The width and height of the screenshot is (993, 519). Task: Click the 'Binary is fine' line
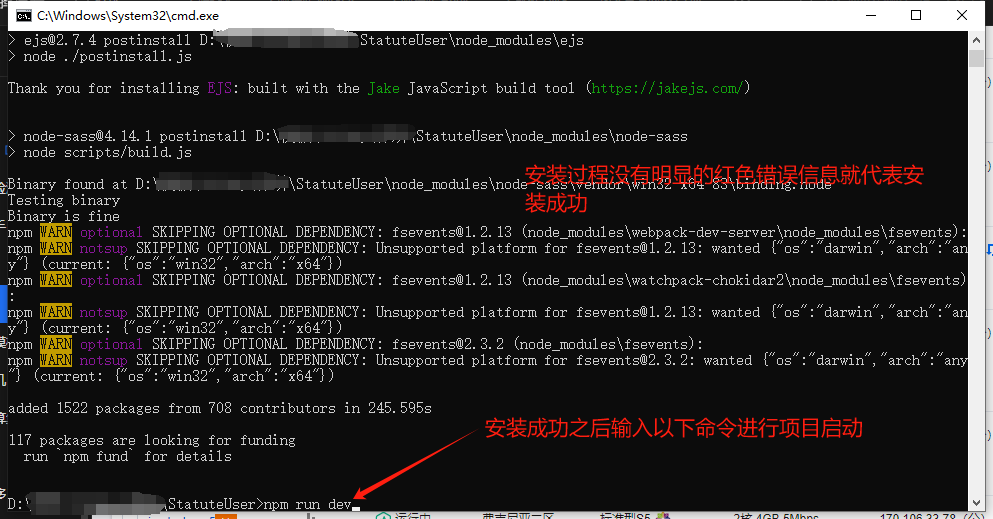coord(63,216)
